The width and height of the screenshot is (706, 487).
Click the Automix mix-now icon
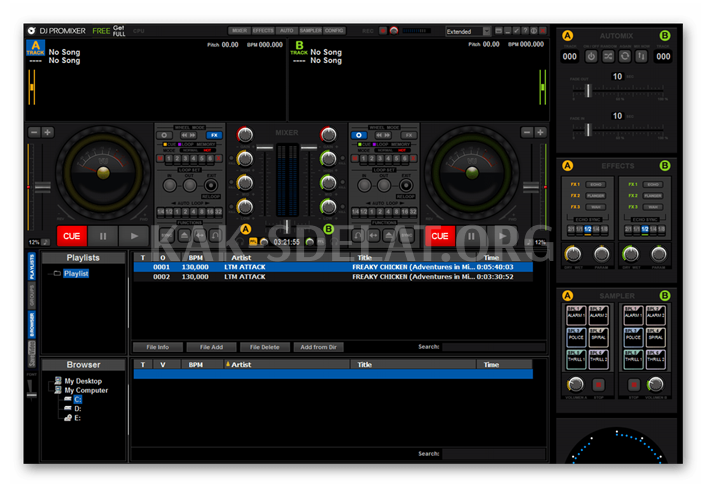tap(641, 56)
